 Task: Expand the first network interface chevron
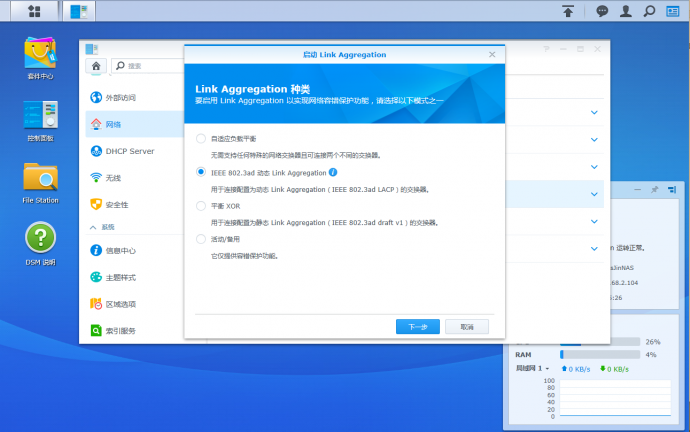594,112
